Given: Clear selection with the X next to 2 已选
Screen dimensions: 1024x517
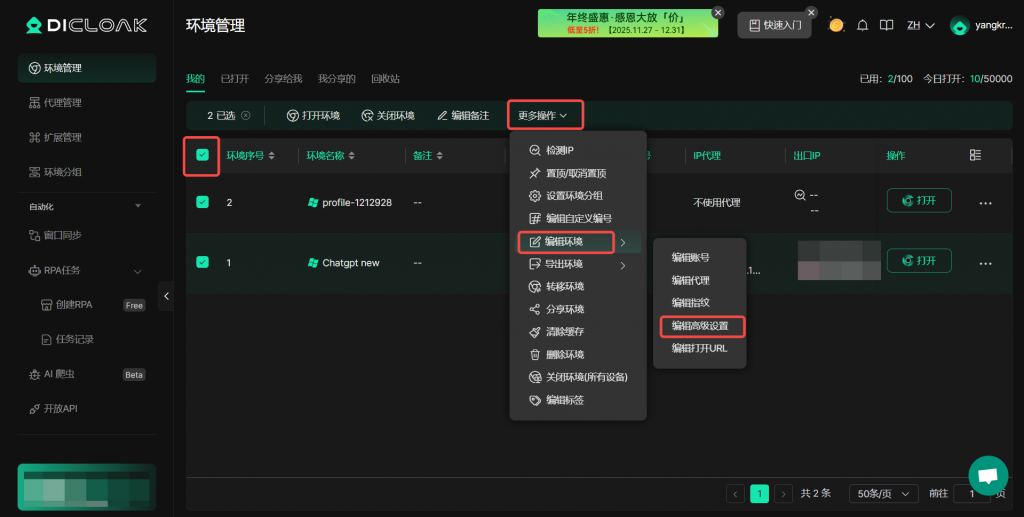Looking at the screenshot, I should 246,116.
